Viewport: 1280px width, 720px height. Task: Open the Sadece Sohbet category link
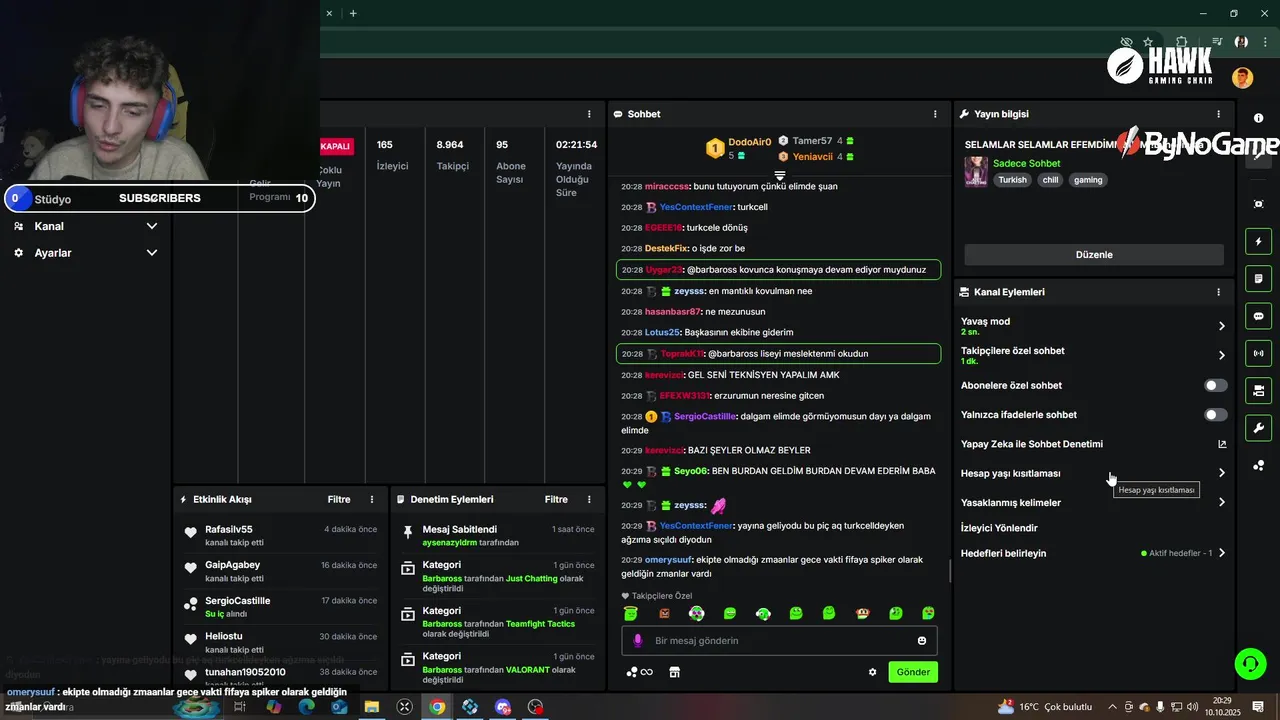click(1026, 163)
